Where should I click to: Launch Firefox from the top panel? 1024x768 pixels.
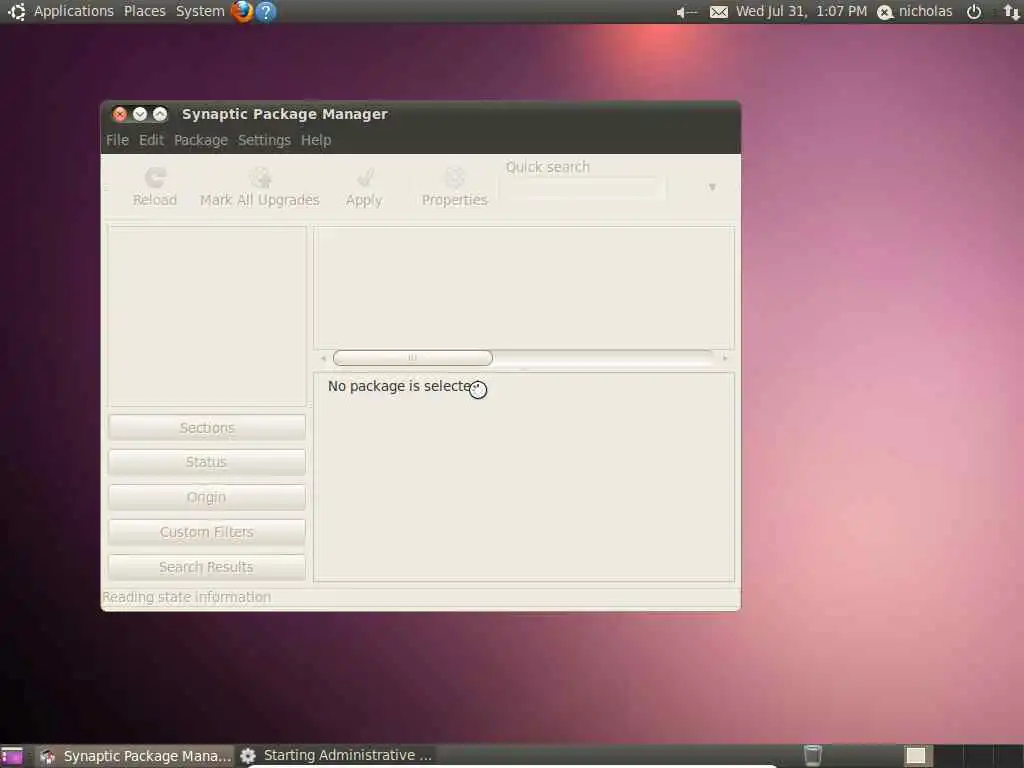[x=242, y=11]
